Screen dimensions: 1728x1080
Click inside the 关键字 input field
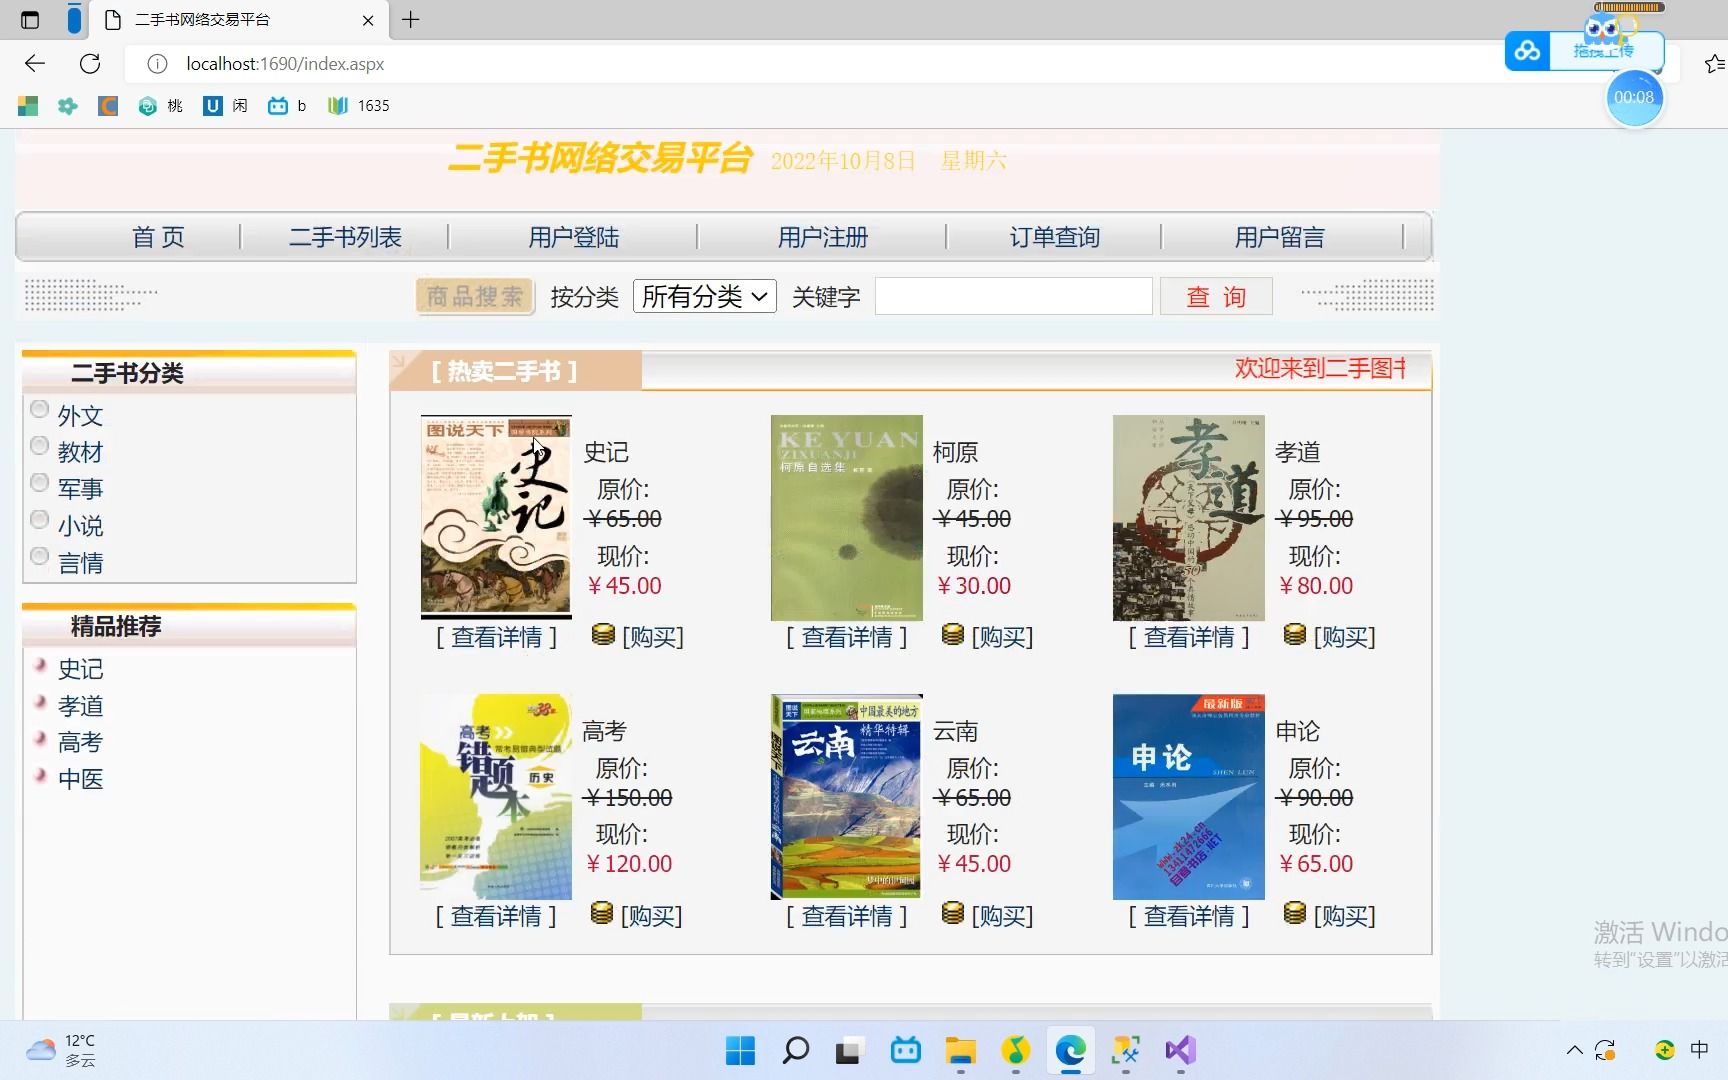1014,297
